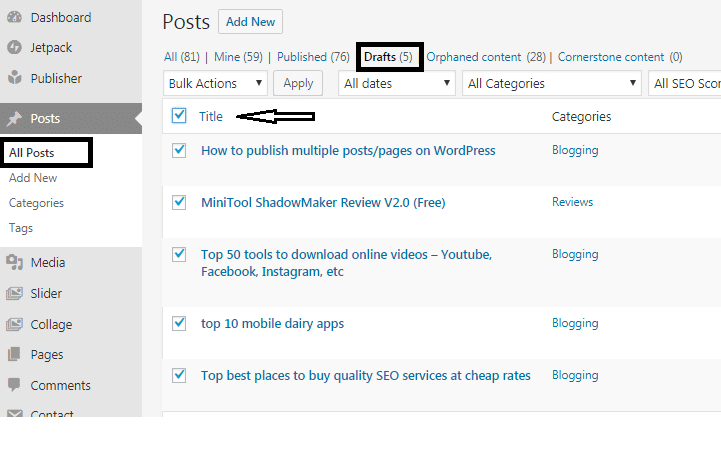Click Blogging category of 'Top 50 tools' post
The width and height of the screenshot is (721, 469).
click(575, 254)
